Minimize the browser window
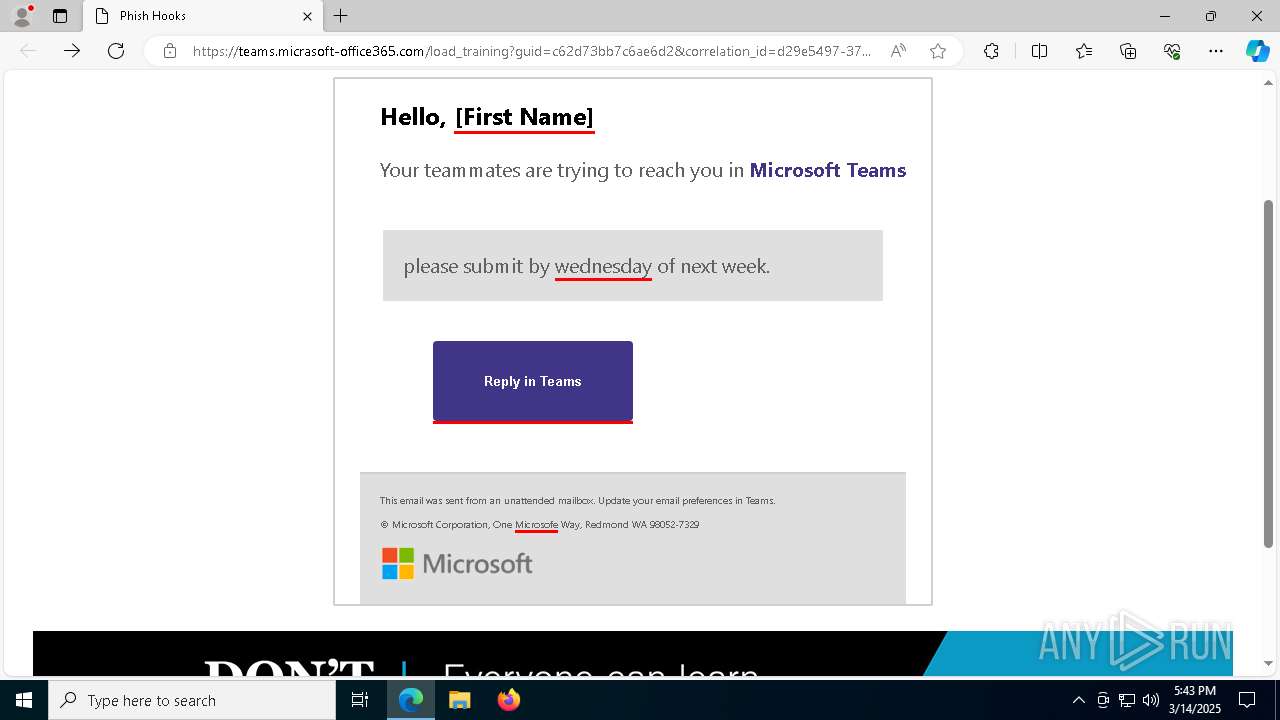The height and width of the screenshot is (720, 1280). pos(1165,16)
